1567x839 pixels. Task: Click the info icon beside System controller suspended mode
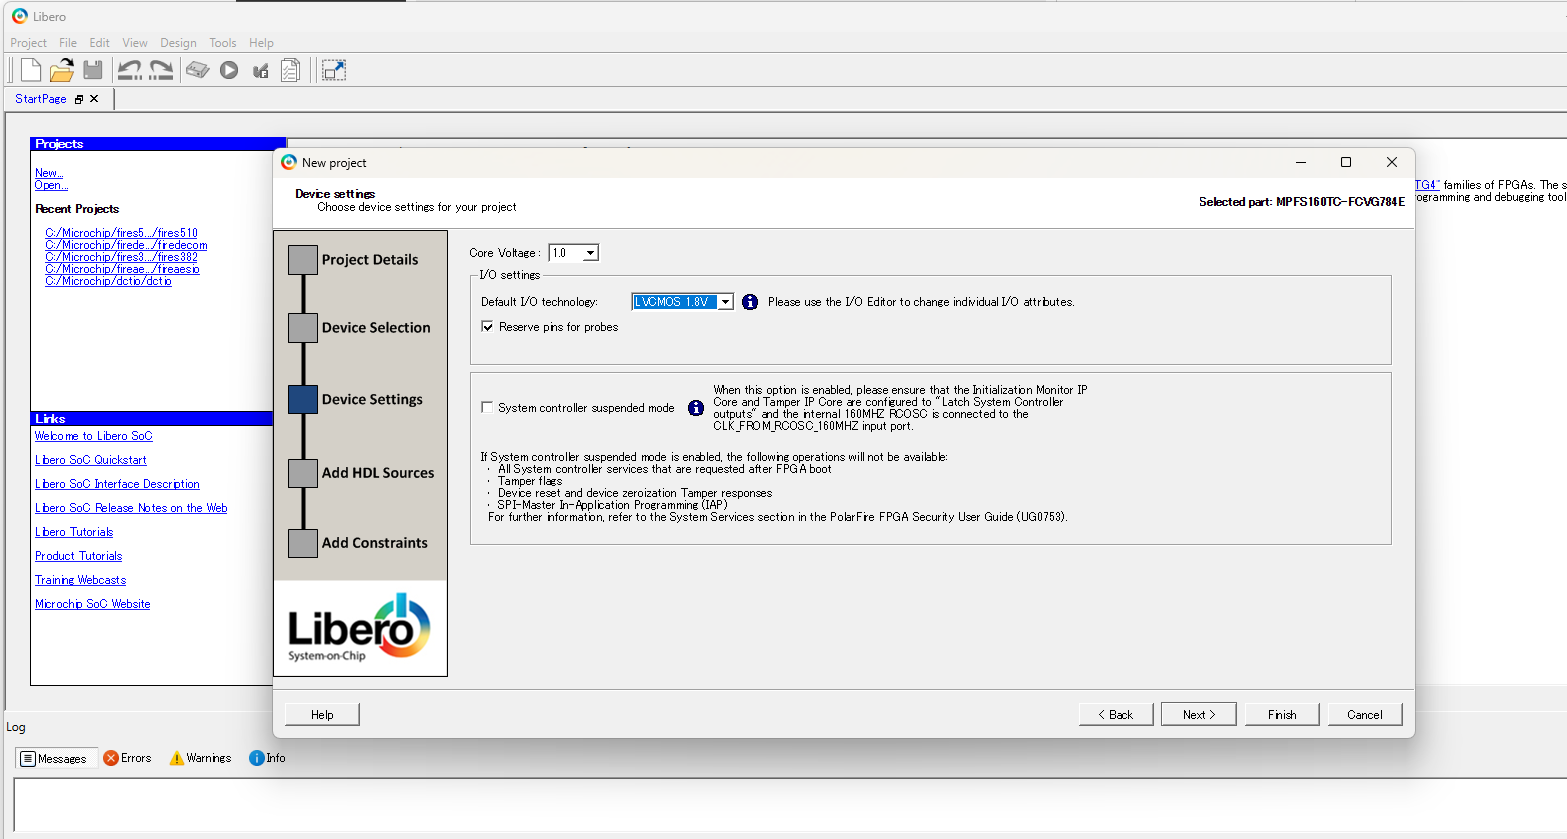coord(696,408)
